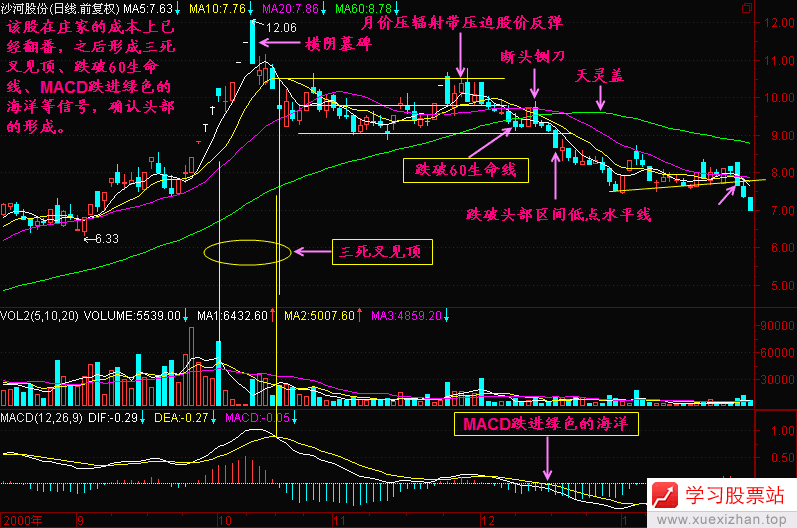Click the last cyan candlestick near 7.00
The width and height of the screenshot is (797, 528).
[x=751, y=204]
